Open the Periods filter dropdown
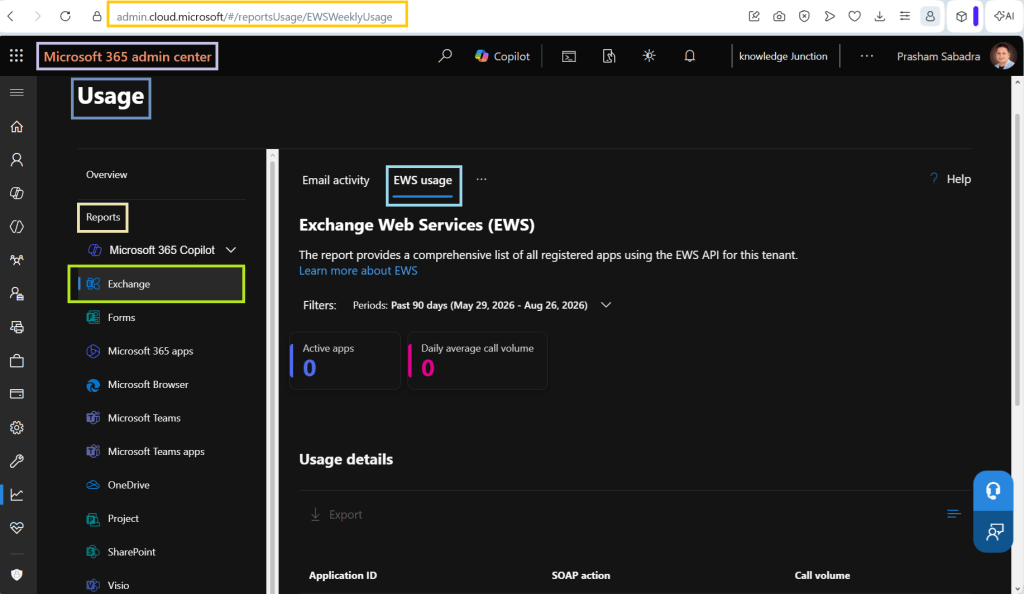This screenshot has height=594, width=1024. click(x=482, y=305)
